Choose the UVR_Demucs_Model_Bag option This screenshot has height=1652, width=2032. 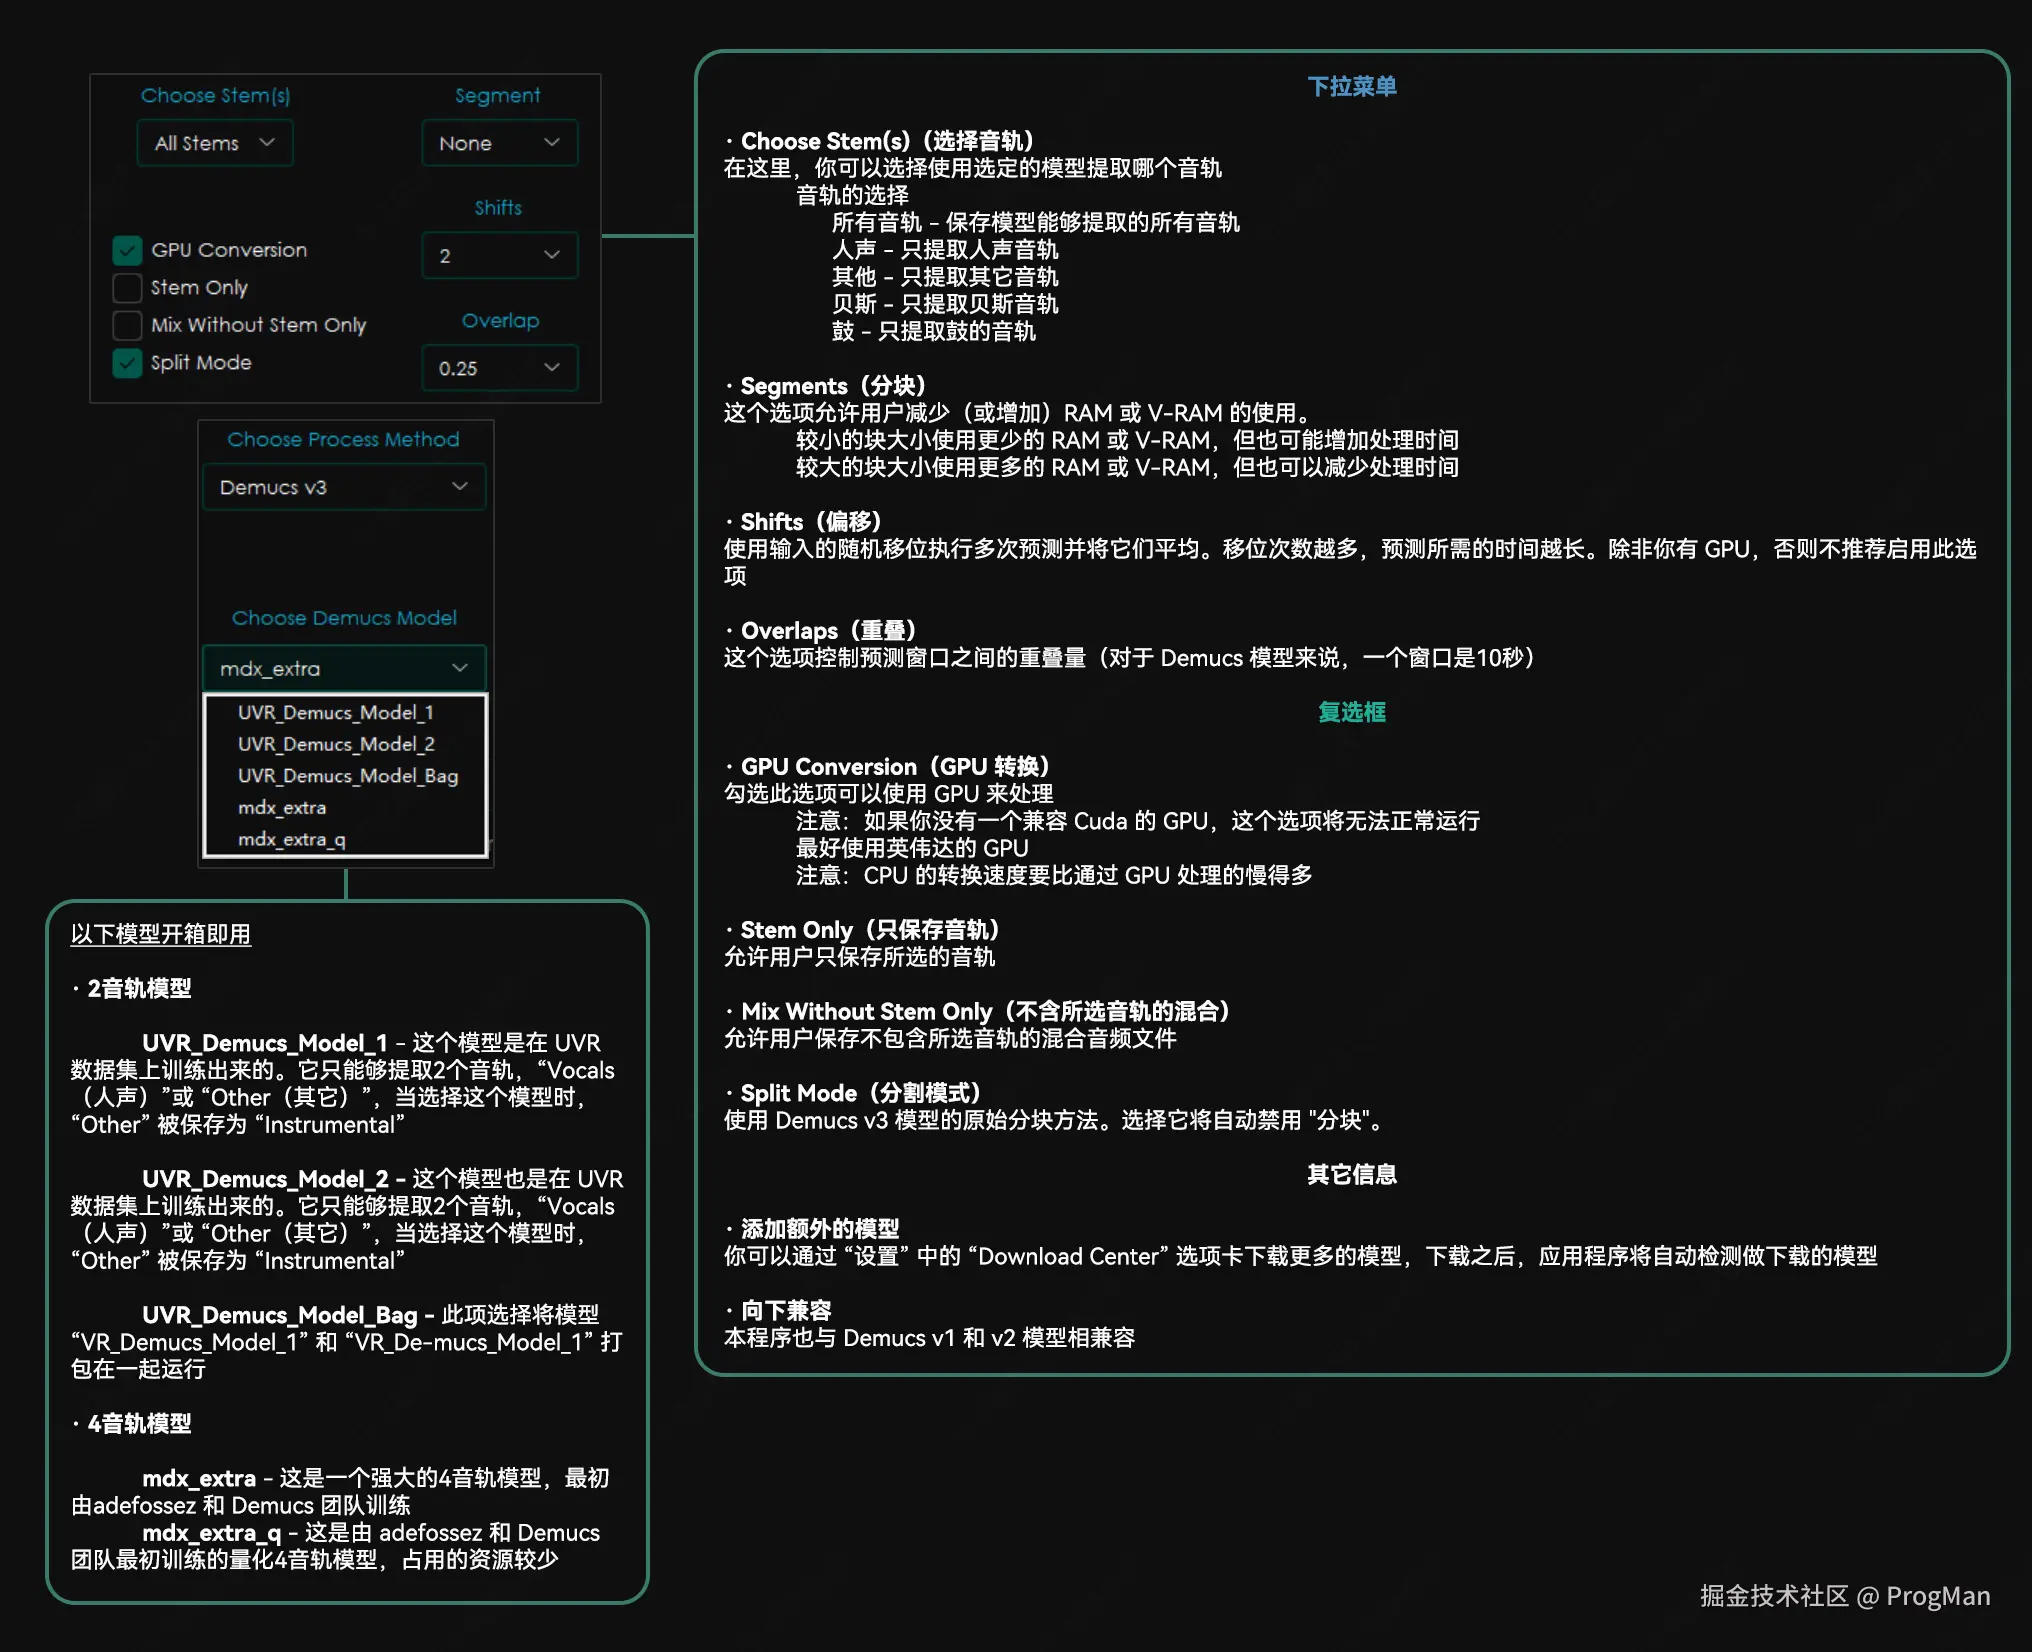click(348, 775)
